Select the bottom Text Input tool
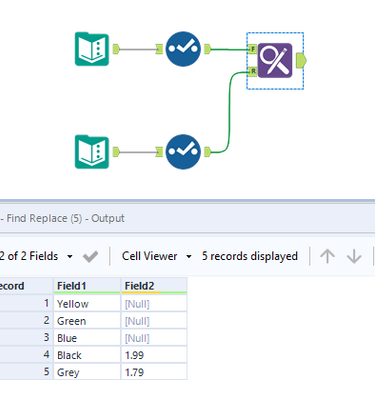 click(x=92, y=152)
